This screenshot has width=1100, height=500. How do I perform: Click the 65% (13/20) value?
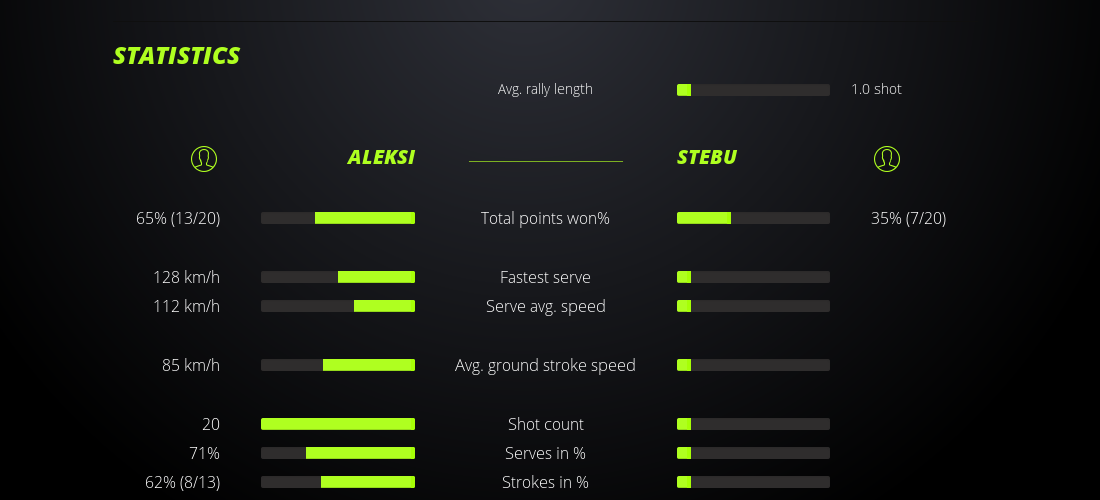point(178,218)
